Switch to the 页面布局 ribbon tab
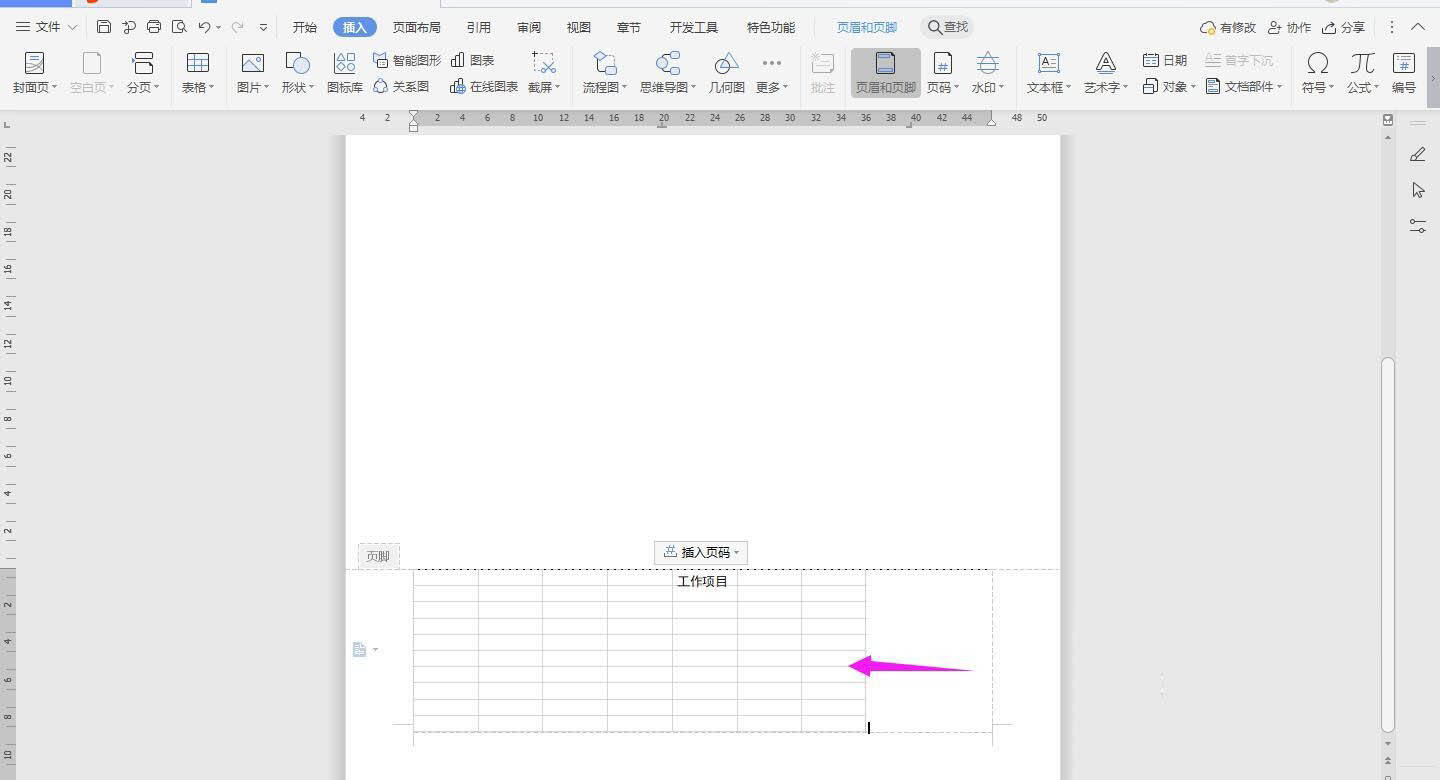 point(416,27)
